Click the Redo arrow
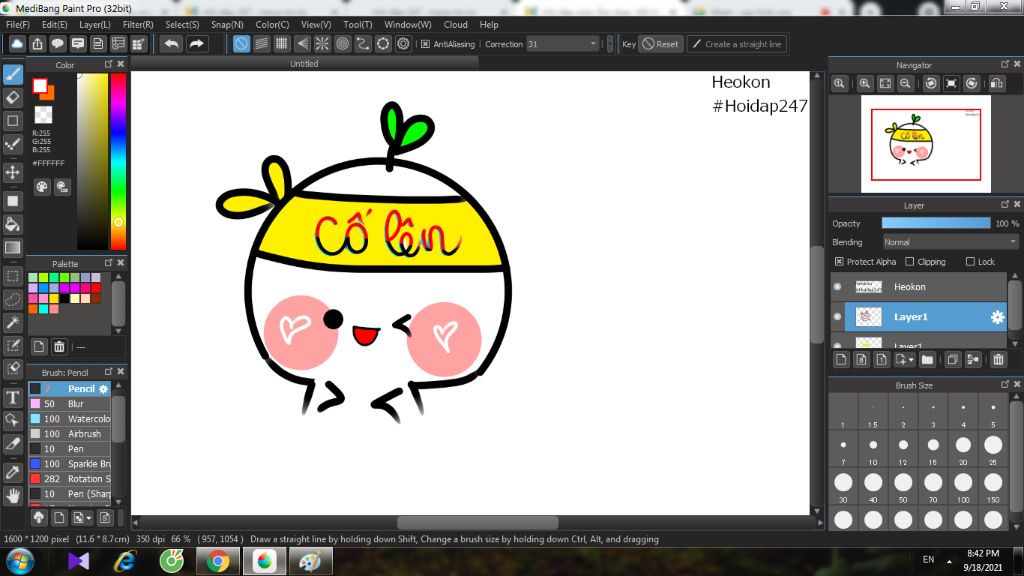This screenshot has height=576, width=1024. 196,44
